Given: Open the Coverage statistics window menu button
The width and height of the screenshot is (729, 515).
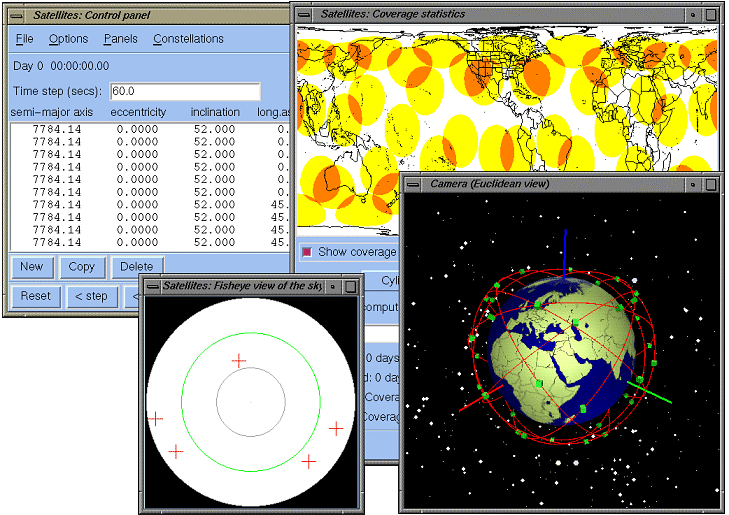Looking at the screenshot, I should [x=304, y=14].
